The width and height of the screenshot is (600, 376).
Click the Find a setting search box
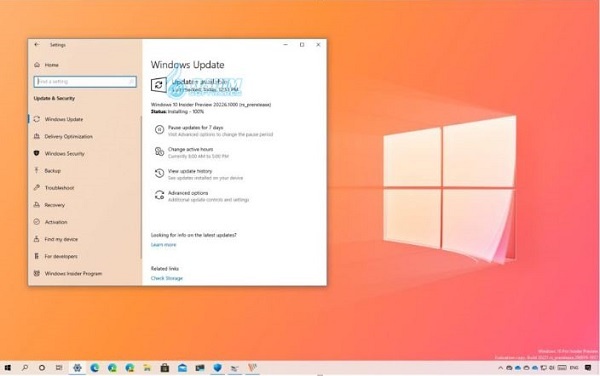[x=85, y=81]
